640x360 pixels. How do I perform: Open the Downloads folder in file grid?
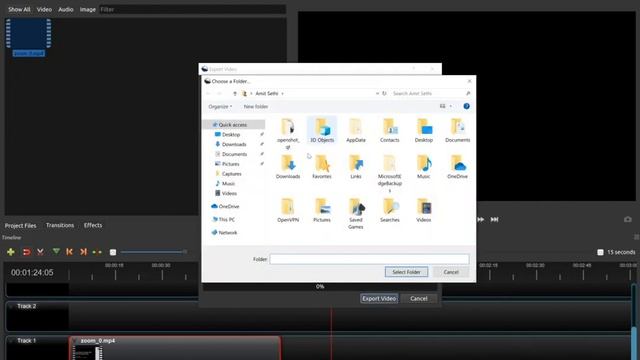coord(288,167)
